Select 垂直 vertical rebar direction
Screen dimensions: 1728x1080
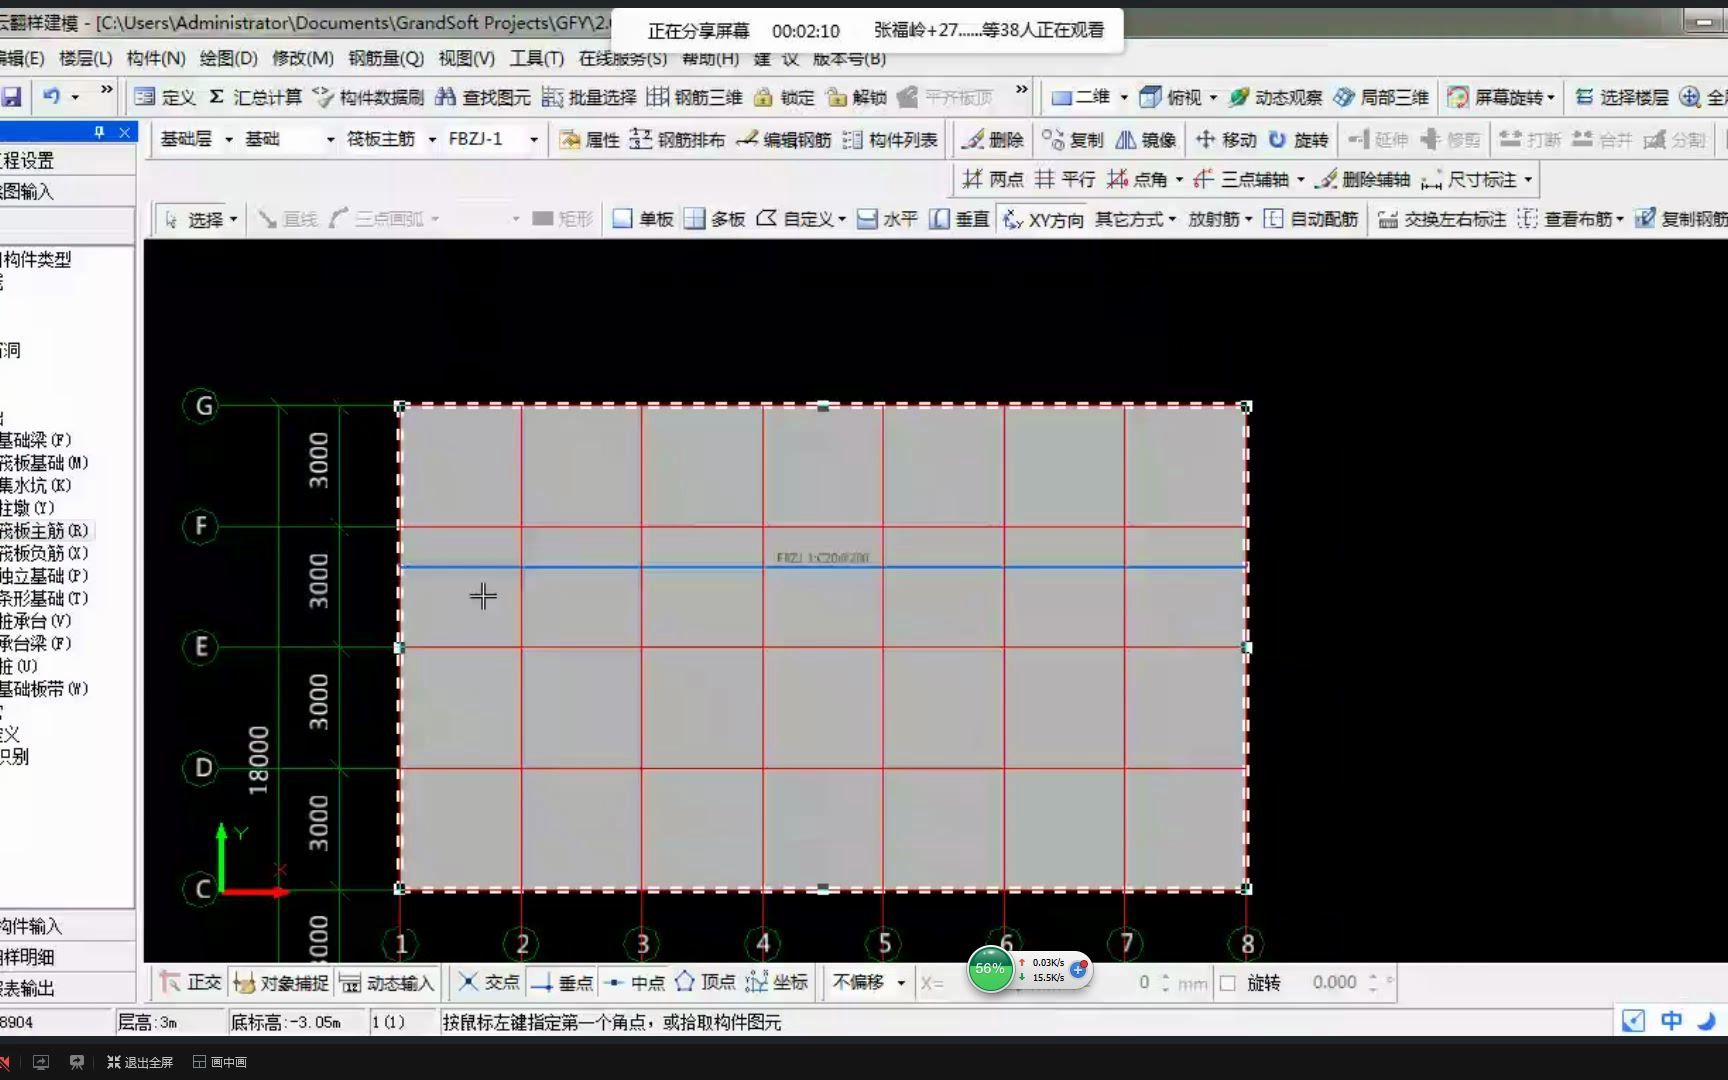960,219
